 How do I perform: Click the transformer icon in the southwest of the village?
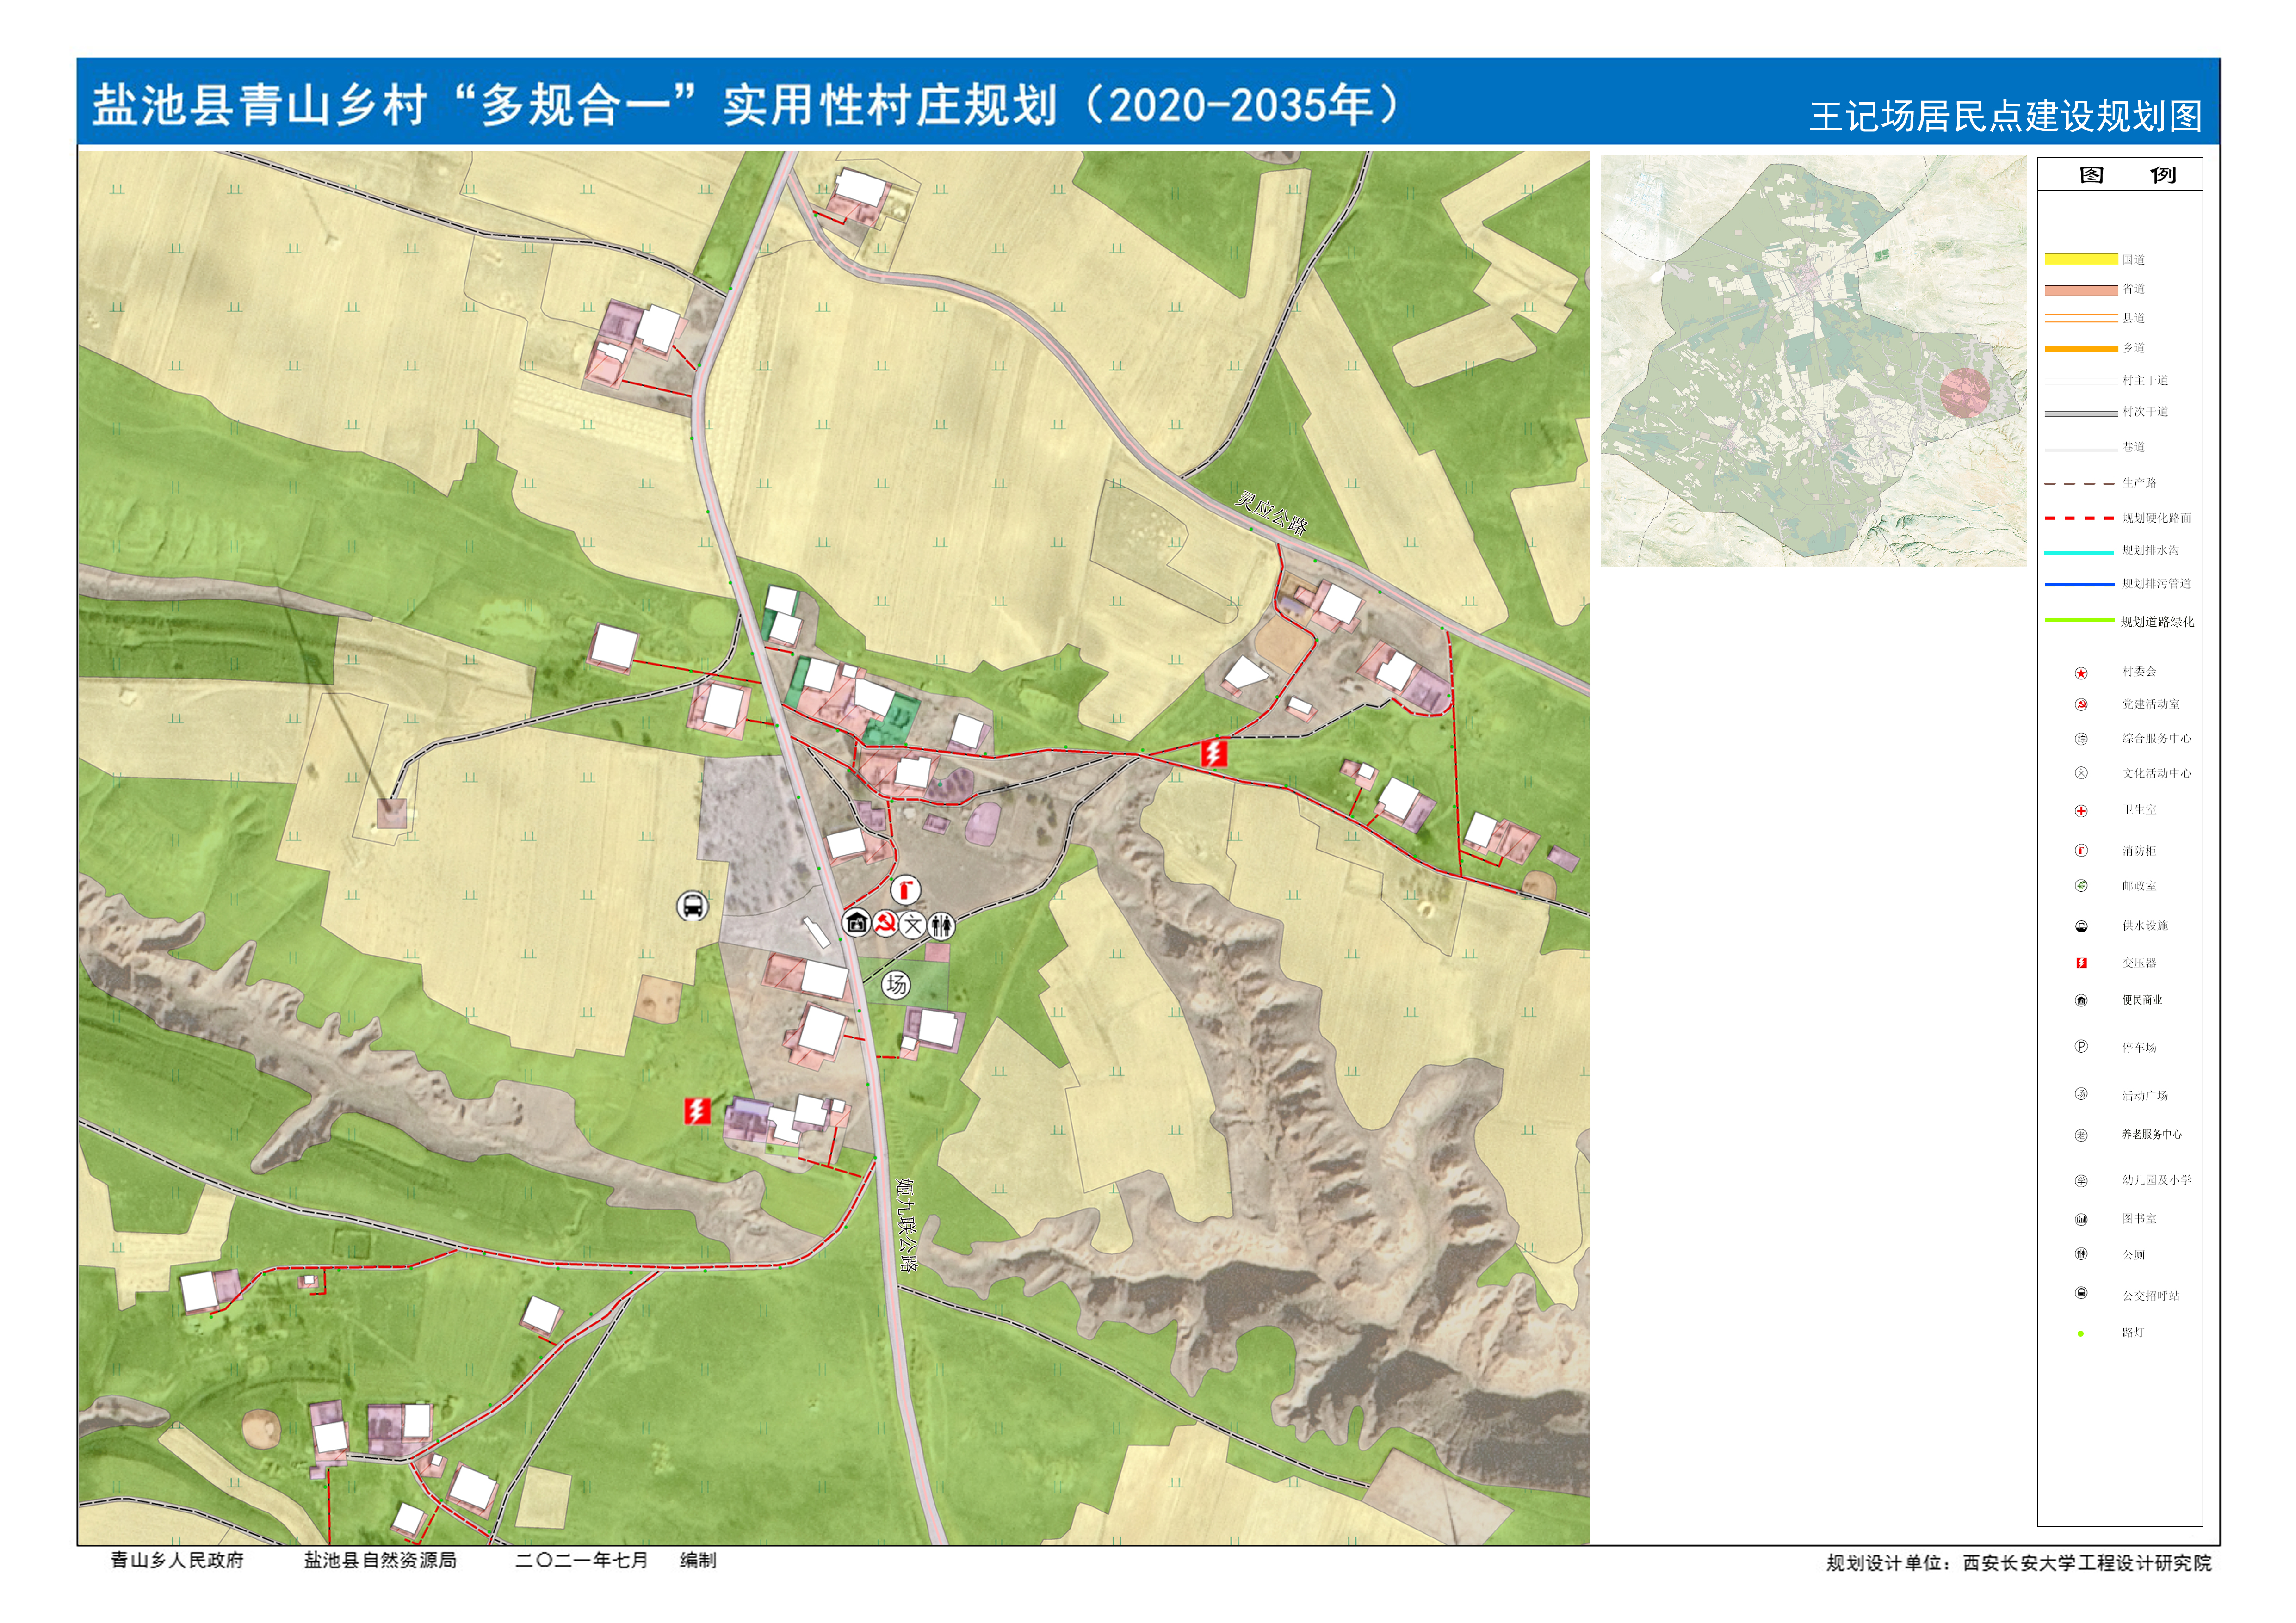(697, 1110)
